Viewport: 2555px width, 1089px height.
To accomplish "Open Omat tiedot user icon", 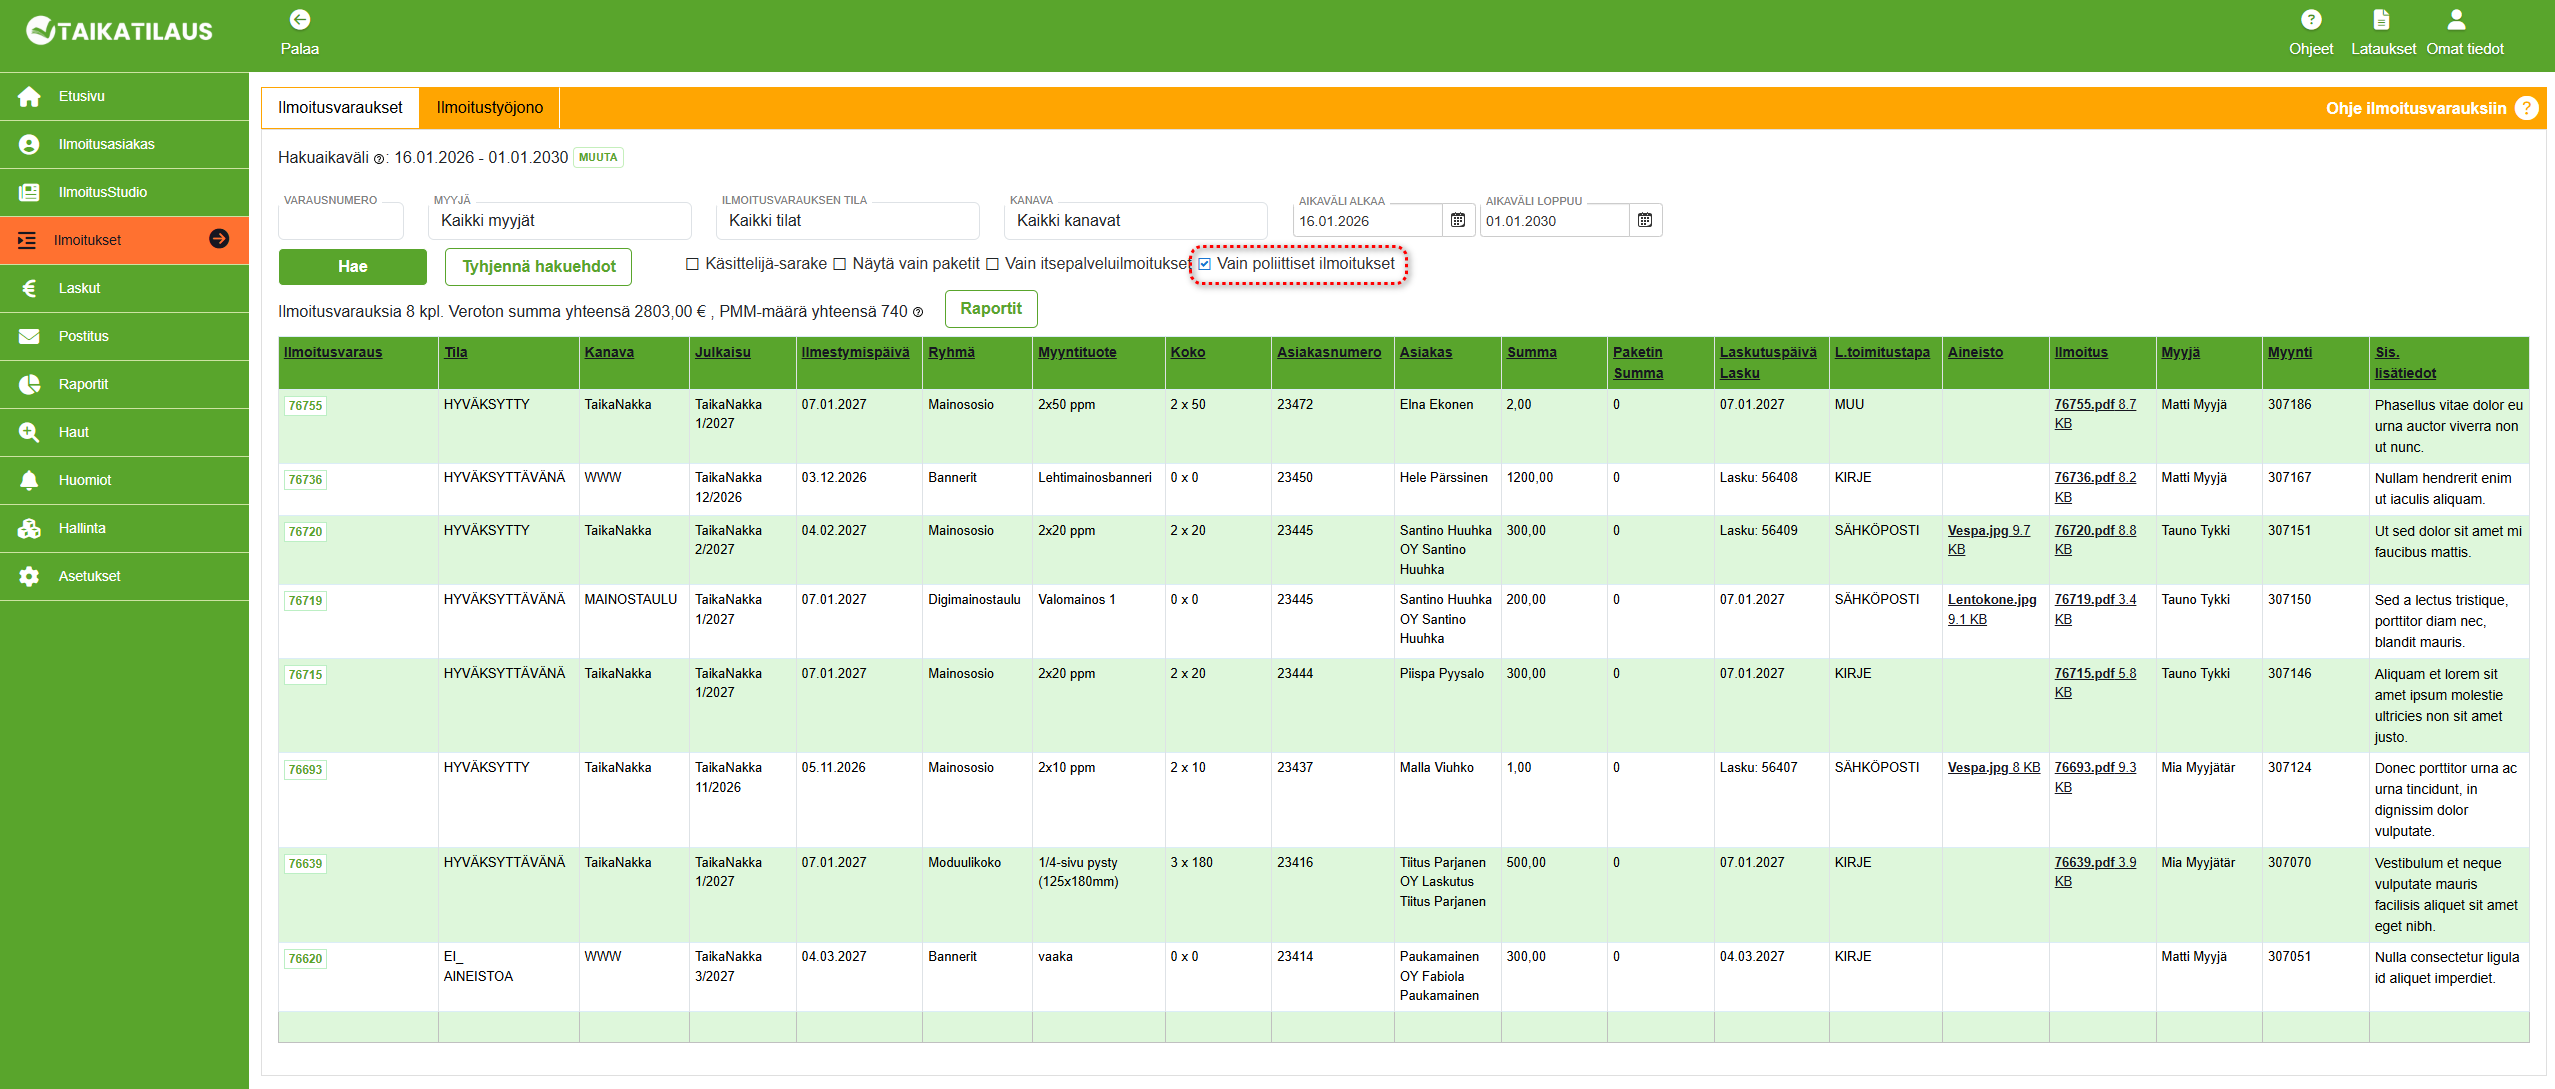I will pyautogui.click(x=2456, y=20).
